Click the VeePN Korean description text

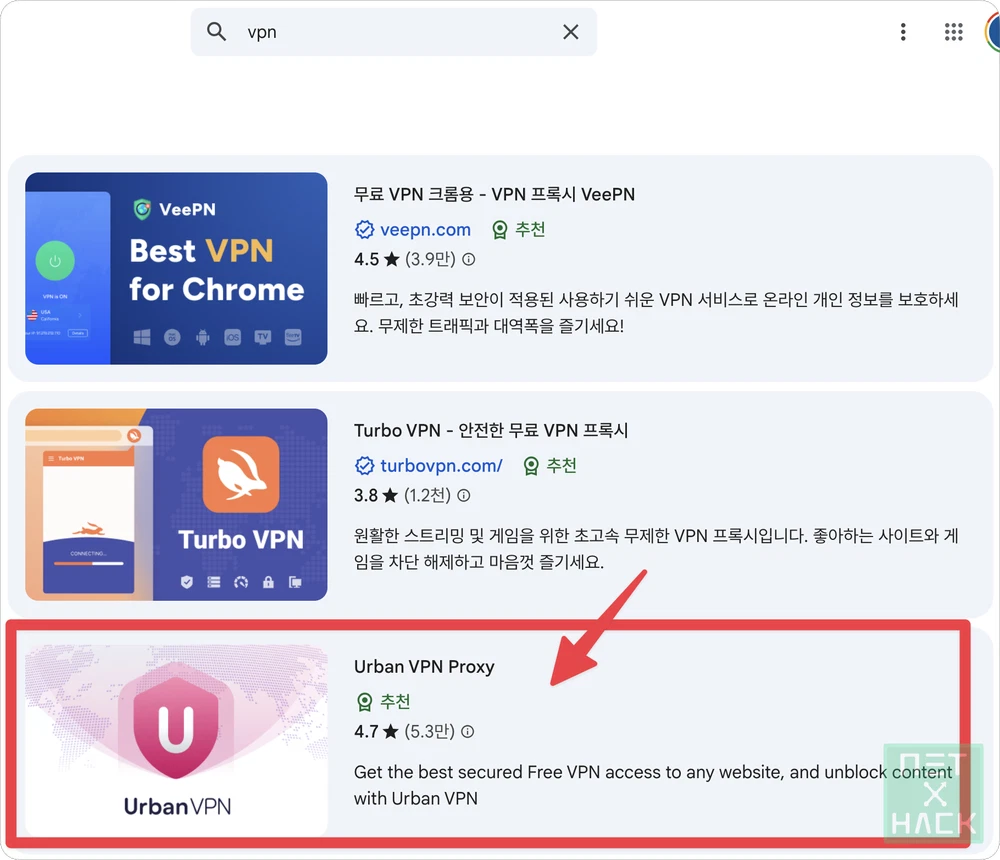[656, 313]
